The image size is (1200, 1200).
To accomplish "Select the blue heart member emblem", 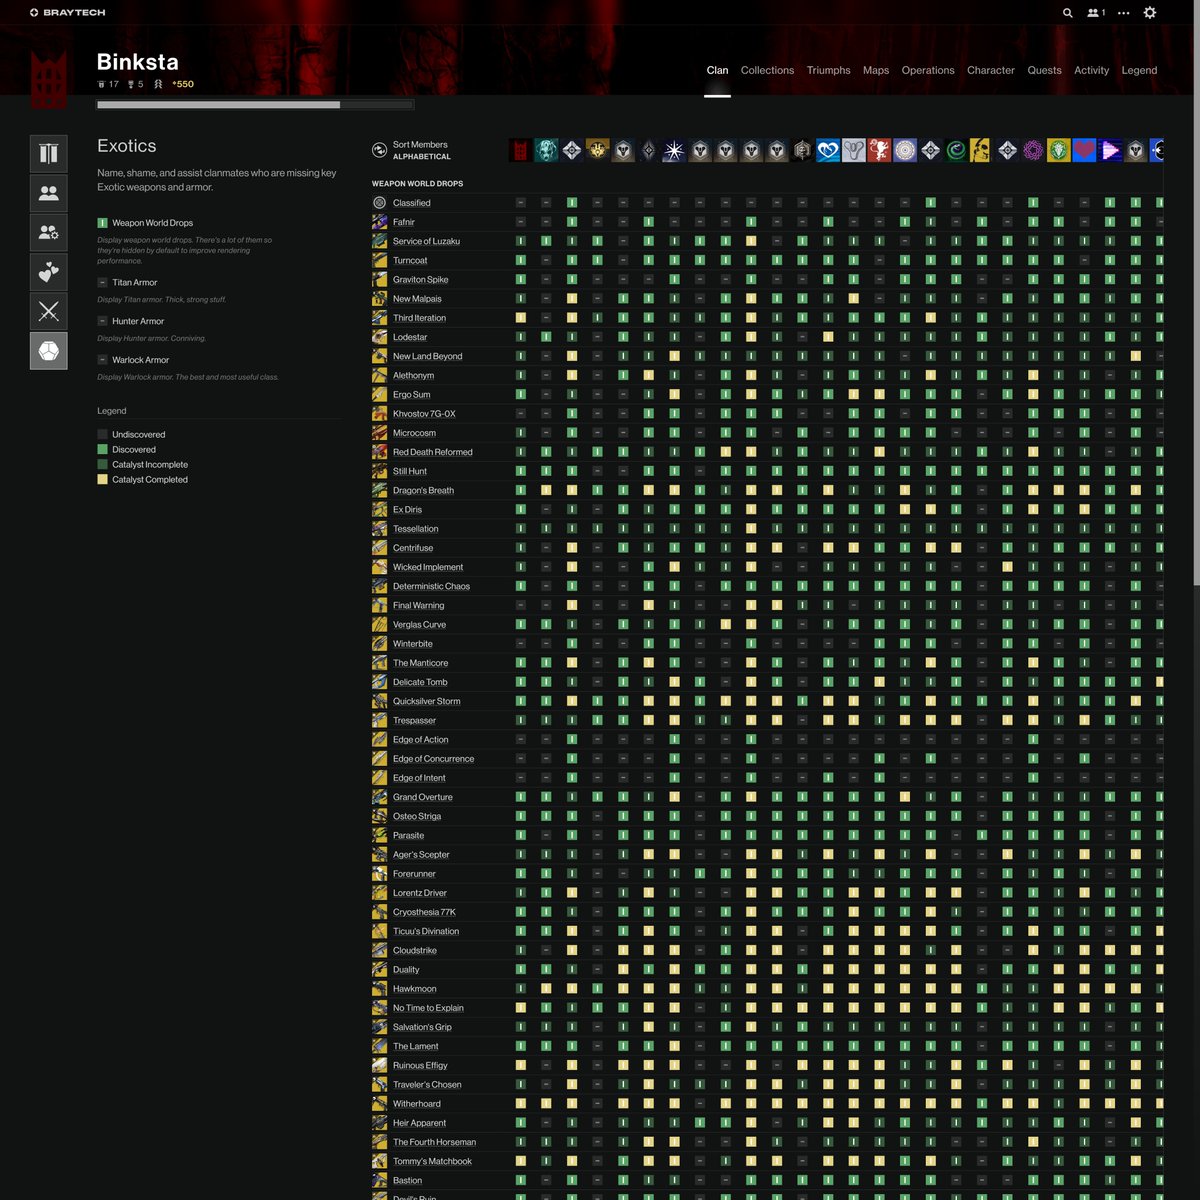I will [x=828, y=150].
